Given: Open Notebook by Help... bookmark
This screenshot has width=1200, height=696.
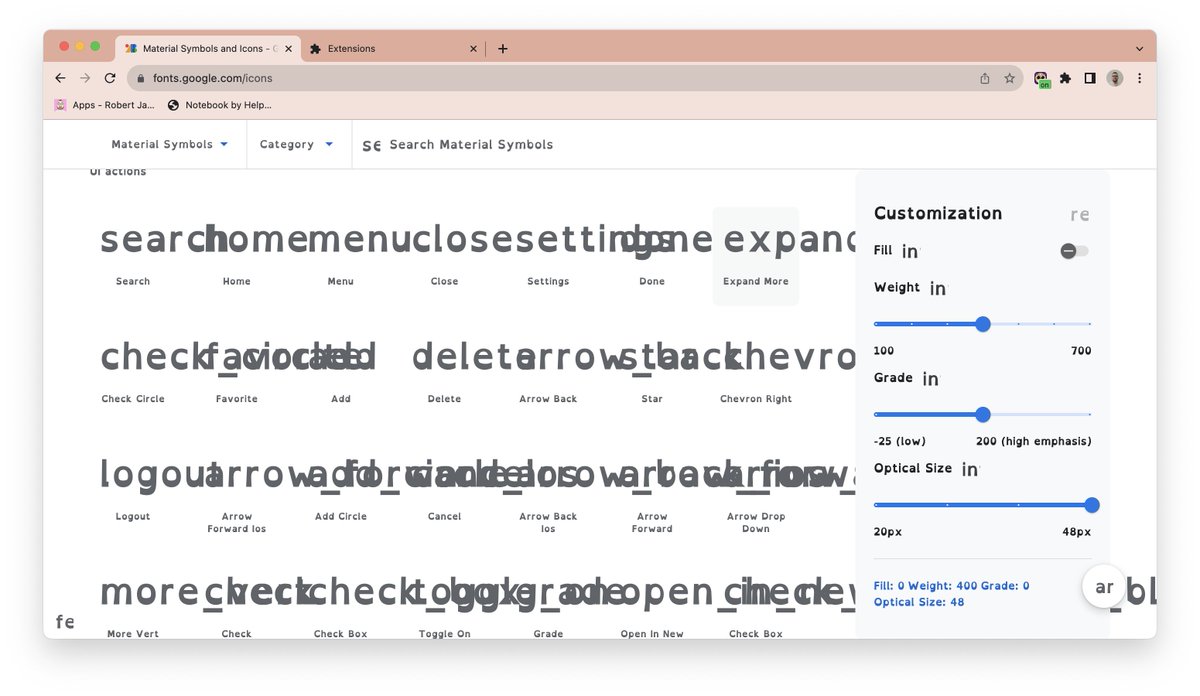Looking at the screenshot, I should [219, 104].
